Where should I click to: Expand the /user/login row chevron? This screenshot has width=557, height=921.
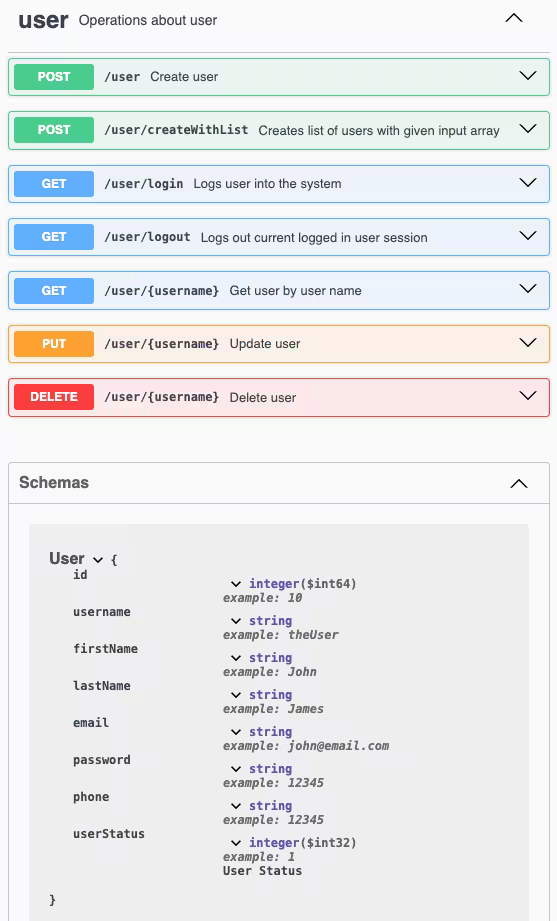(528, 183)
